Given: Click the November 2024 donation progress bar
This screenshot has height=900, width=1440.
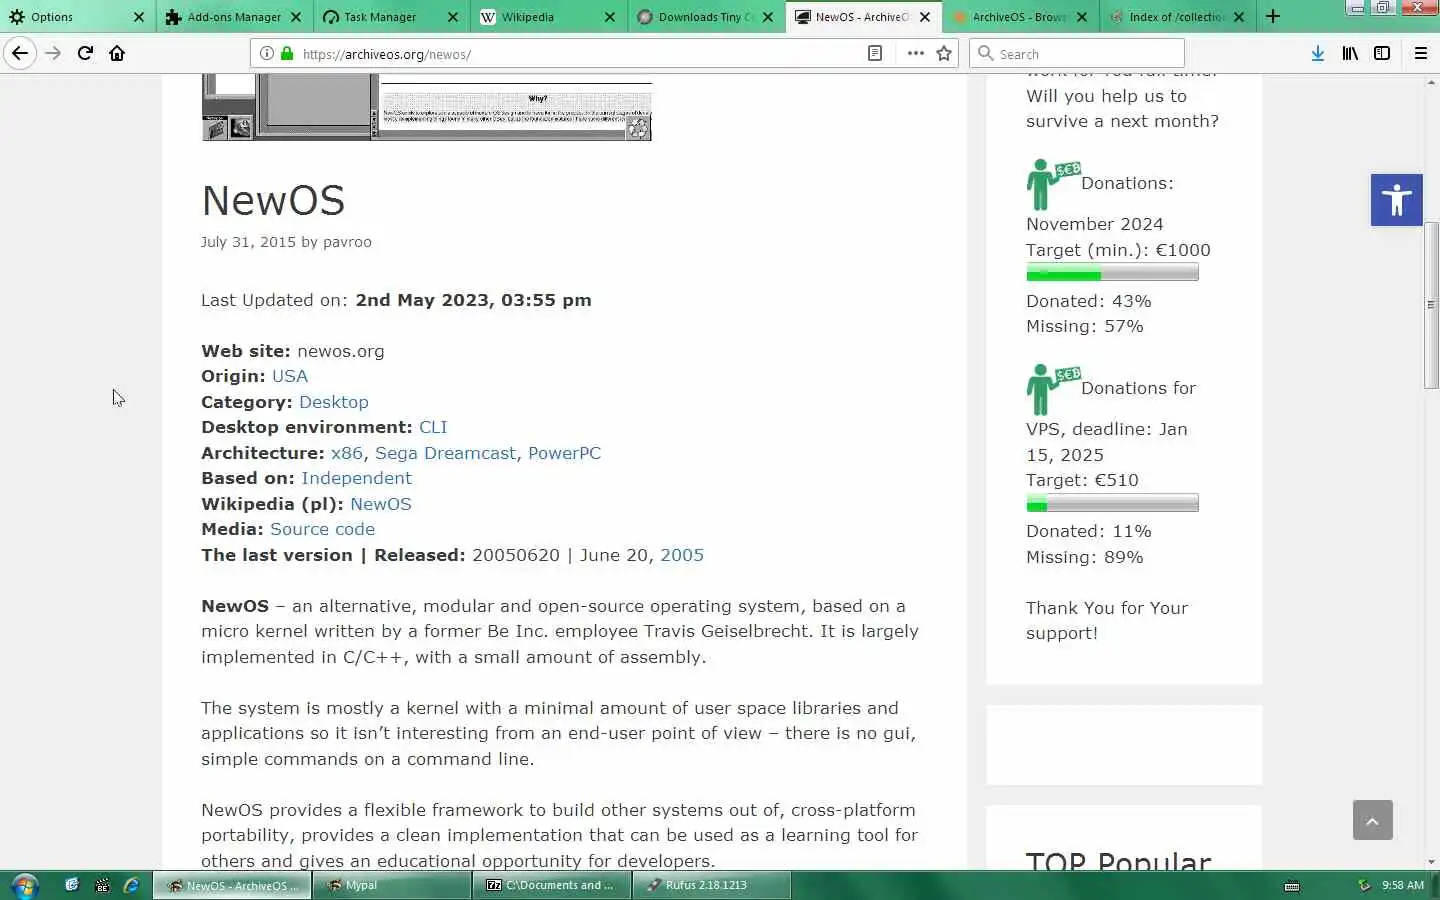Looking at the screenshot, I should pos(1112,273).
